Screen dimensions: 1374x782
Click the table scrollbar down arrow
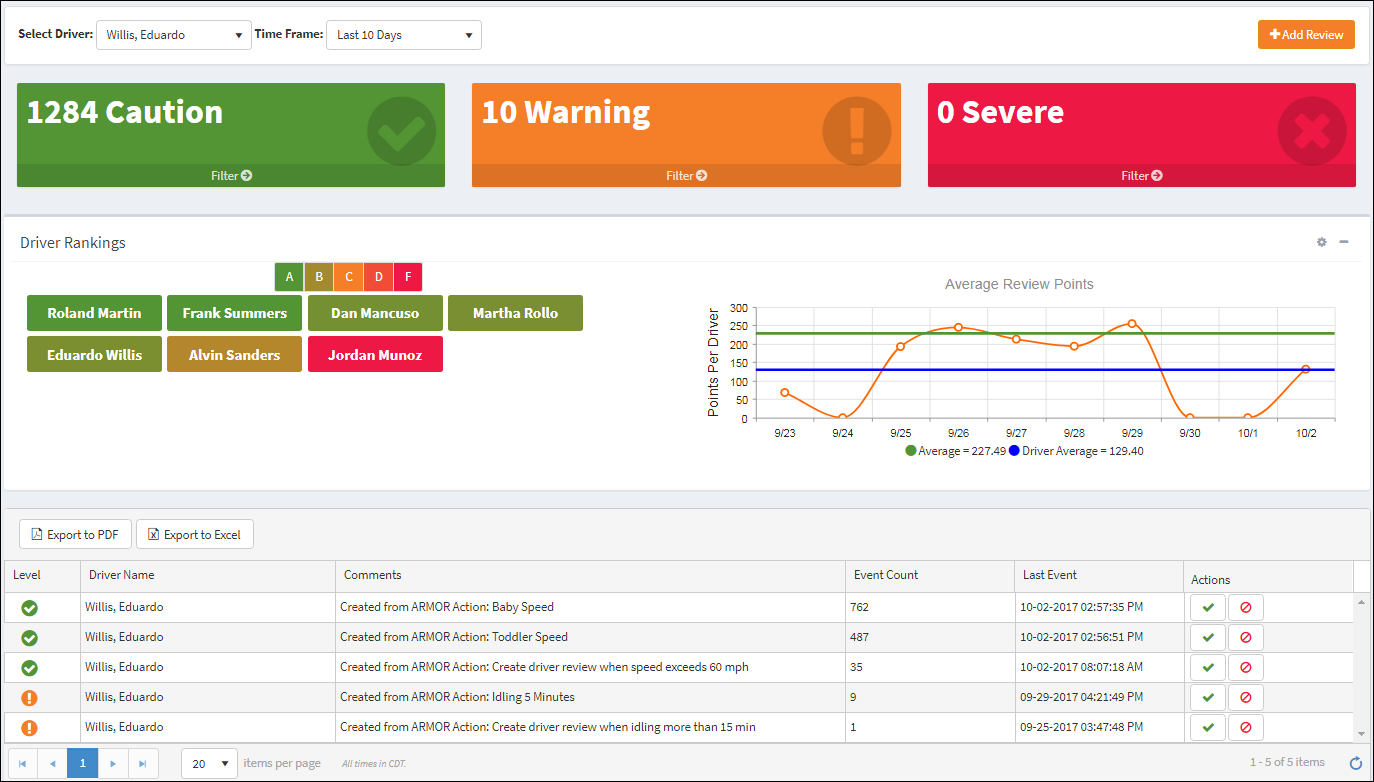[x=1361, y=733]
